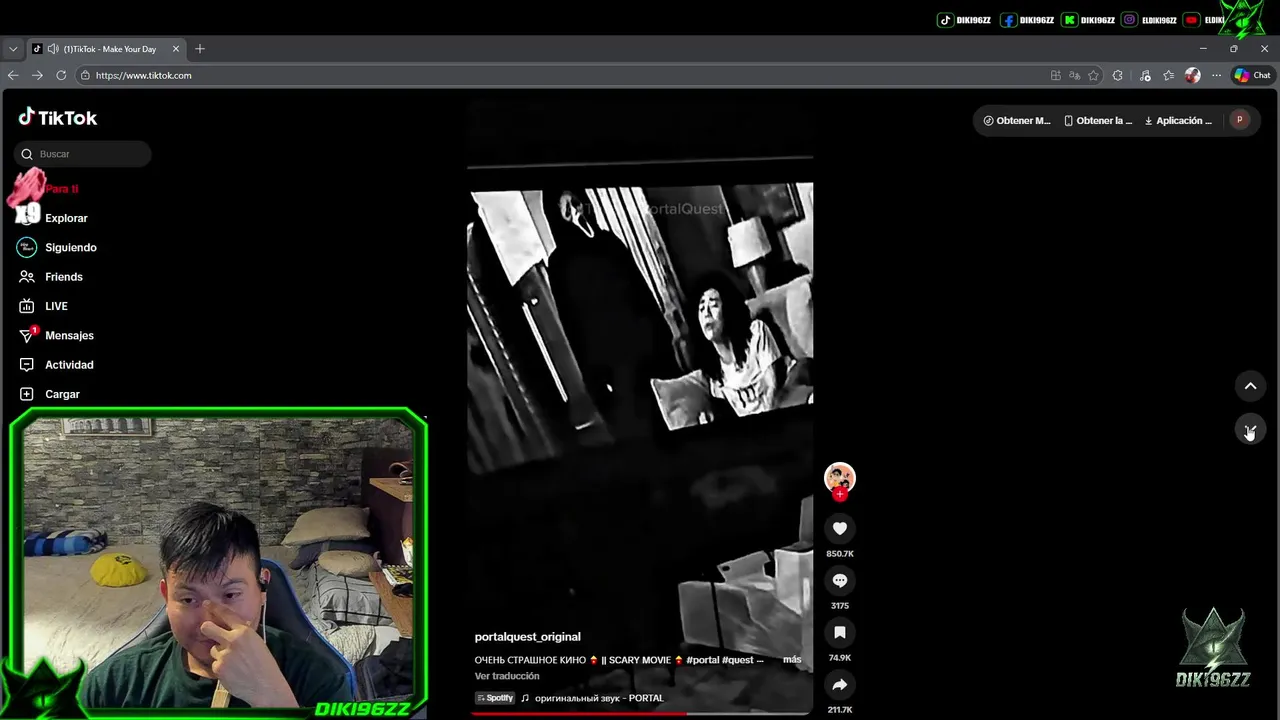
Task: Click the Buscar search field
Action: click(x=83, y=154)
